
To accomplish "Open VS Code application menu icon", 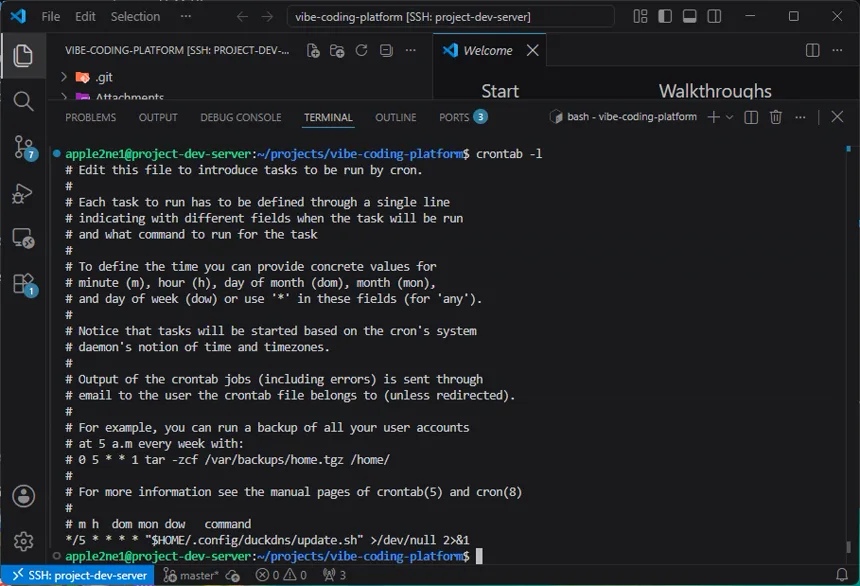I will click(18, 16).
